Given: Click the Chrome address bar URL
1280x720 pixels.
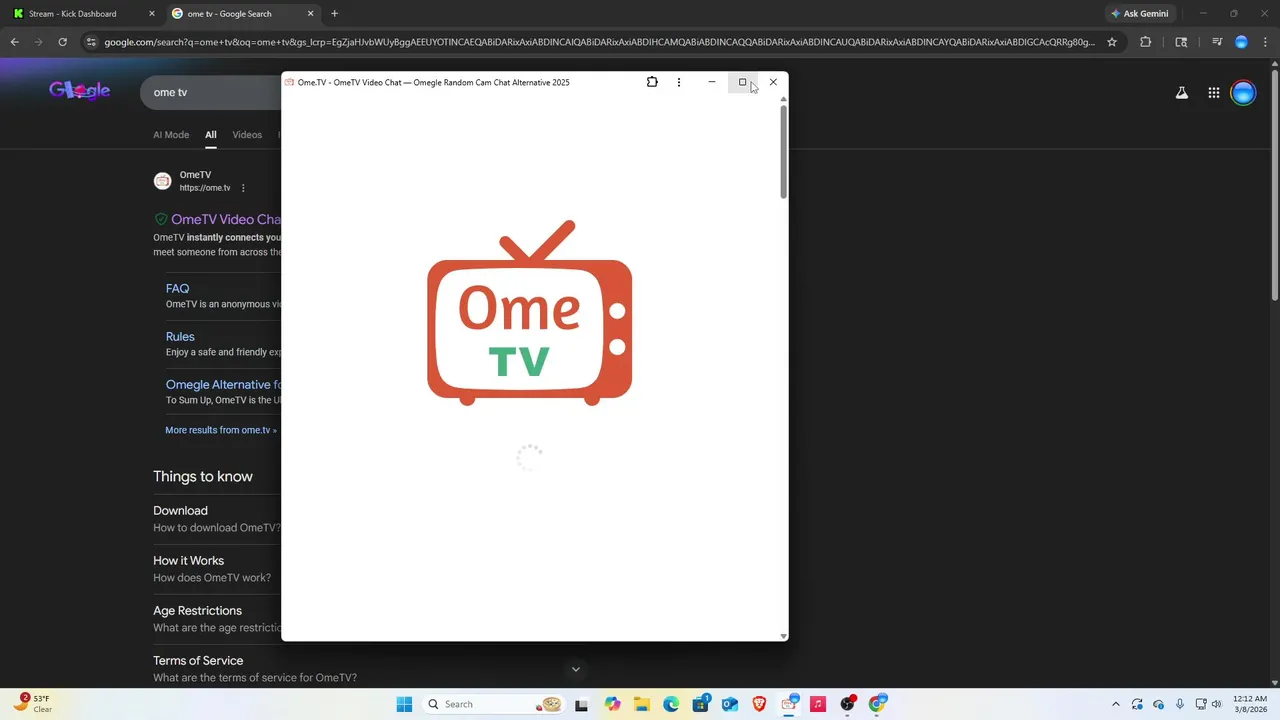Looking at the screenshot, I should (x=599, y=42).
